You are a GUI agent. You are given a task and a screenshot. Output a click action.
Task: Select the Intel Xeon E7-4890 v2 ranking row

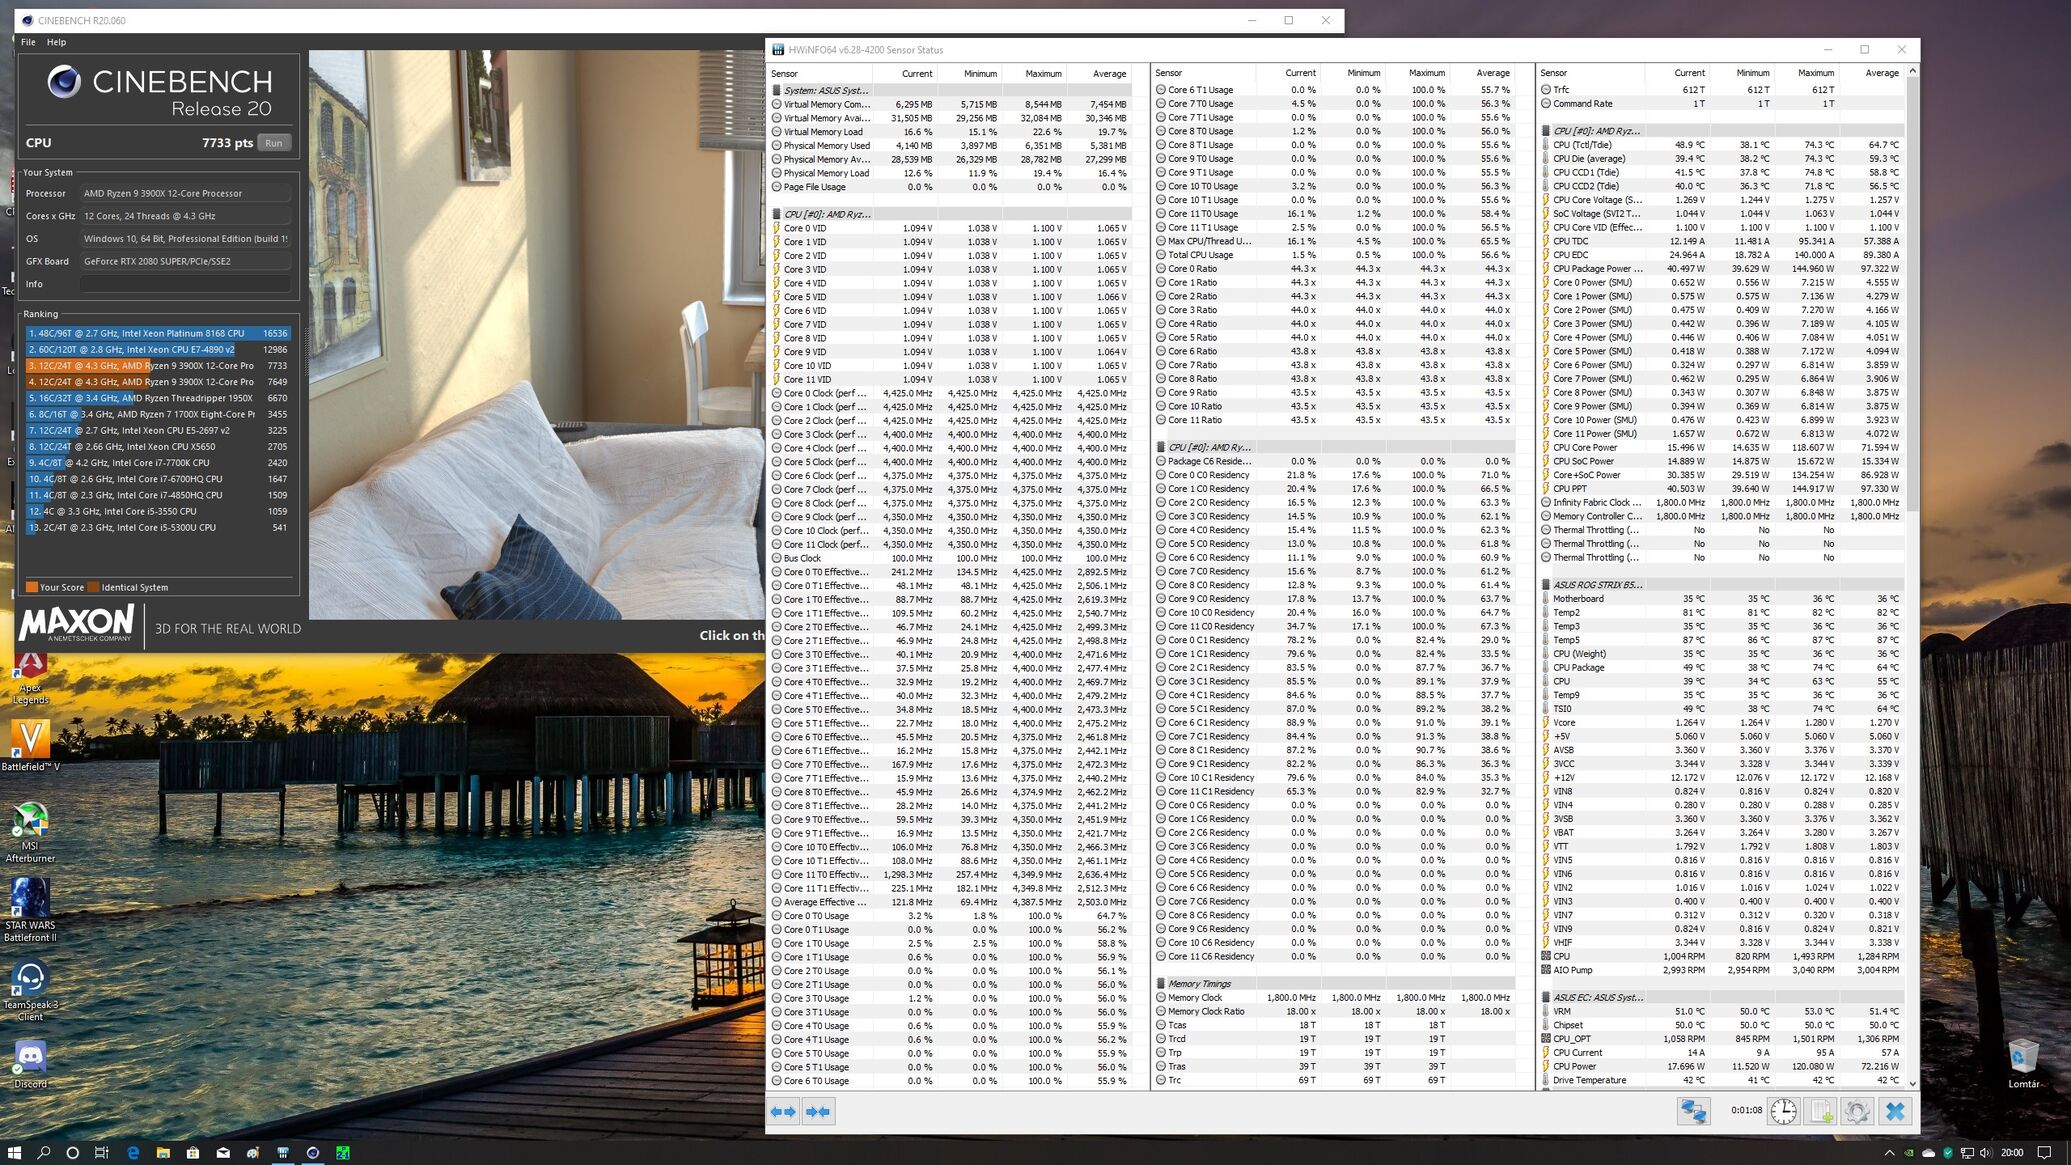(x=158, y=349)
